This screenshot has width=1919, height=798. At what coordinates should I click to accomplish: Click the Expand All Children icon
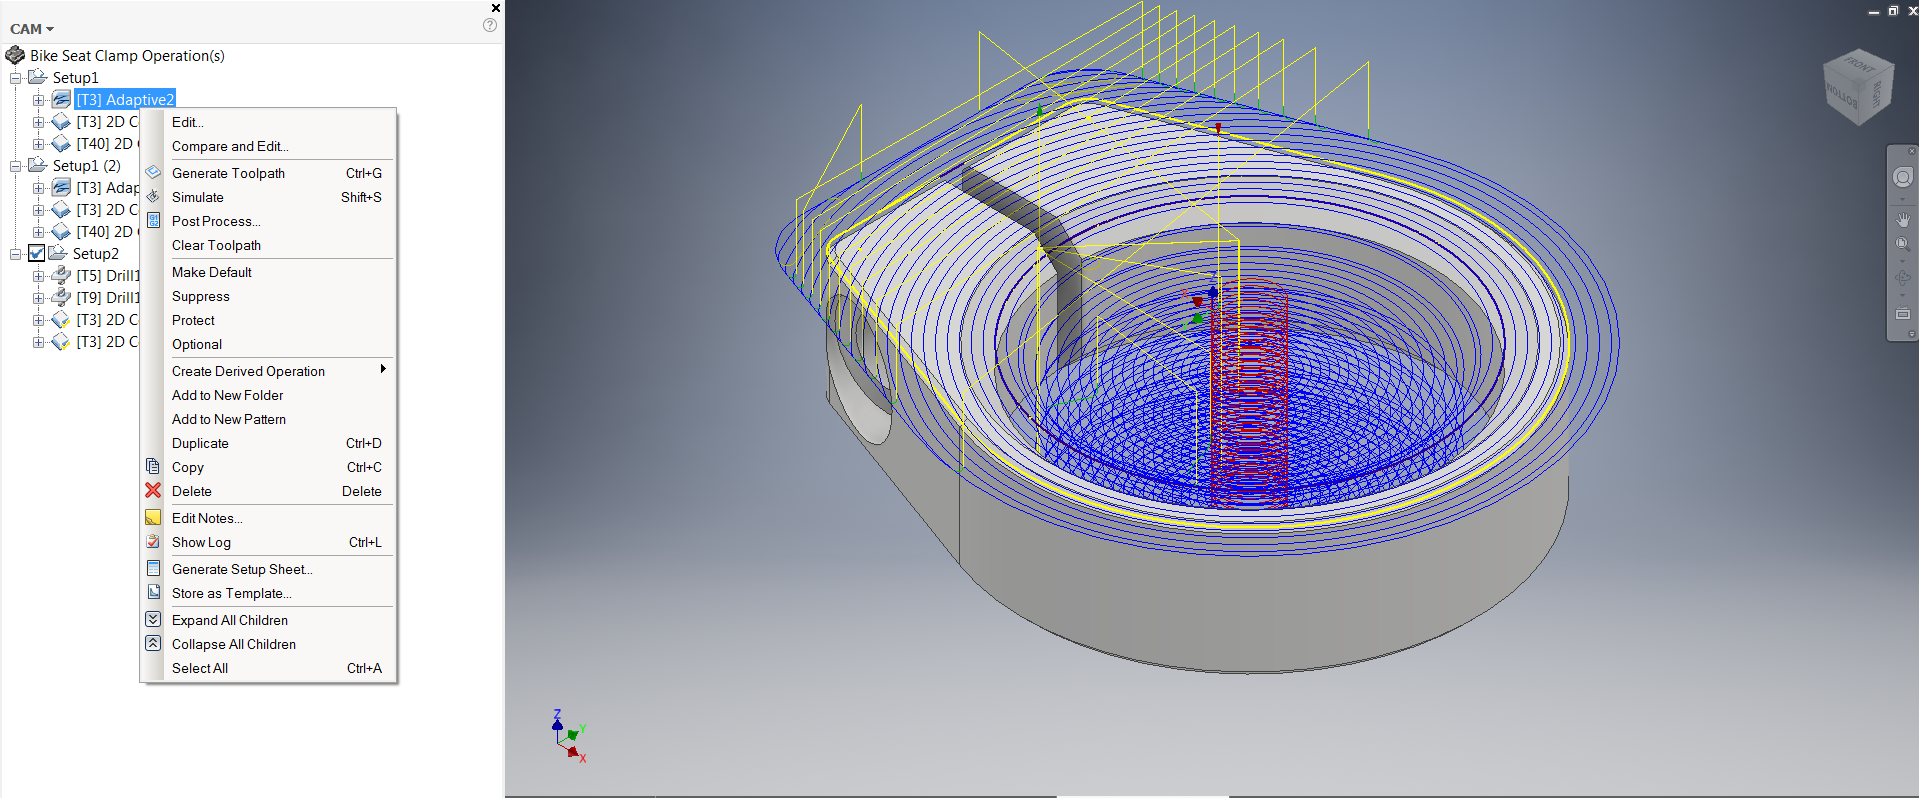pos(153,619)
